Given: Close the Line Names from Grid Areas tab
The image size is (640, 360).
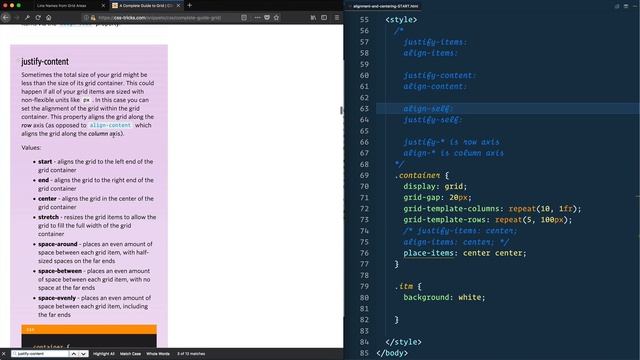Looking at the screenshot, I should 103,6.
